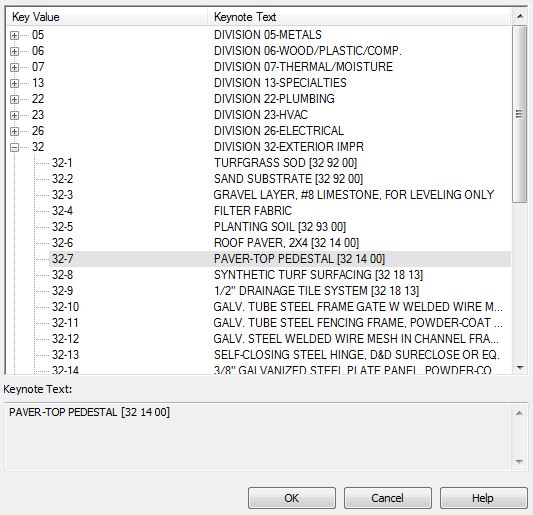Select DIVISION 23-HVAC text

(x=261, y=115)
